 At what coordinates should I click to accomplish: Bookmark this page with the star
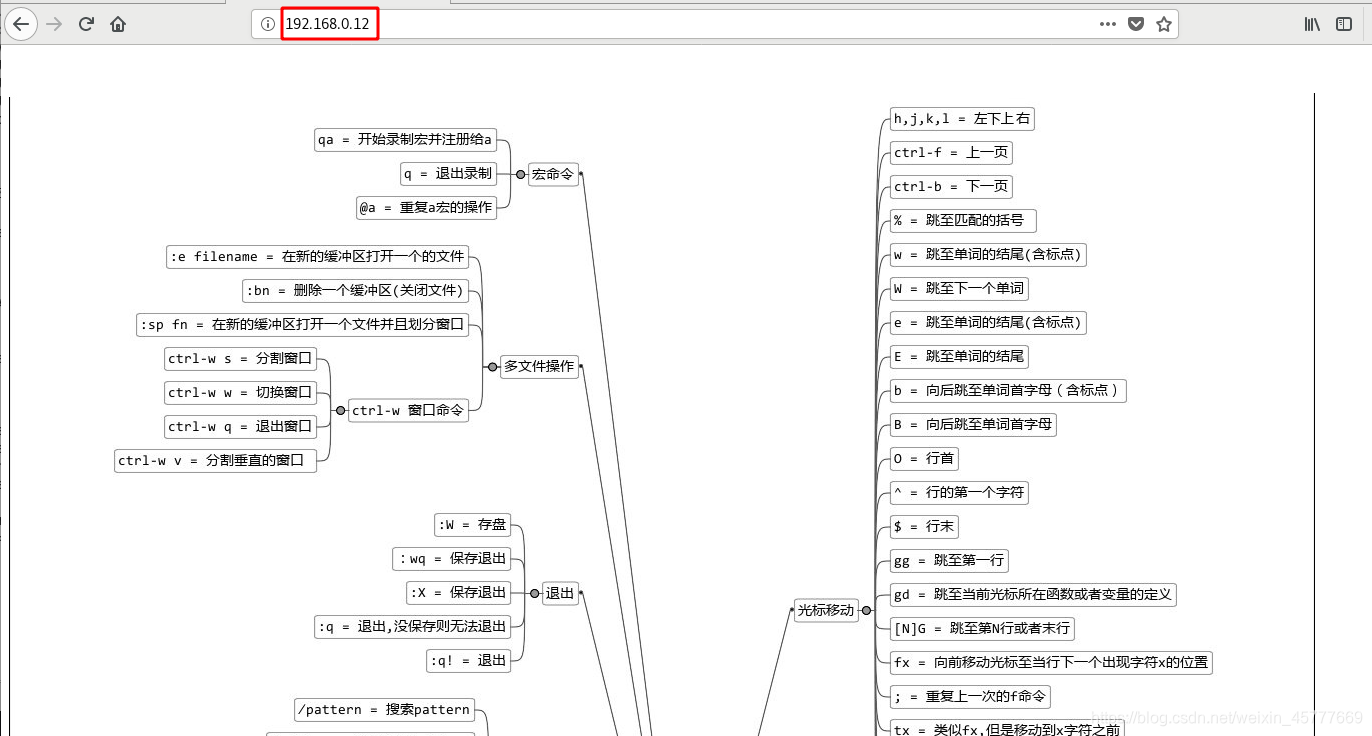coord(1164,24)
